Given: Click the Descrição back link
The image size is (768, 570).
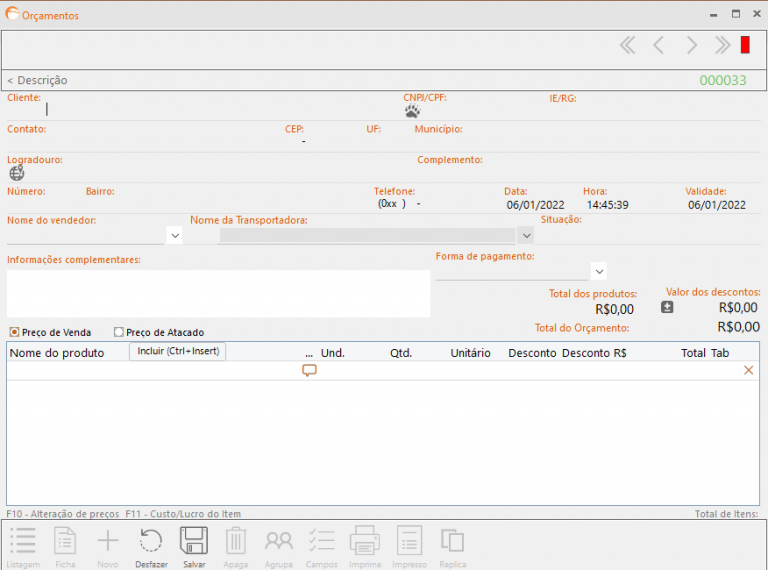Looking at the screenshot, I should (x=37, y=80).
